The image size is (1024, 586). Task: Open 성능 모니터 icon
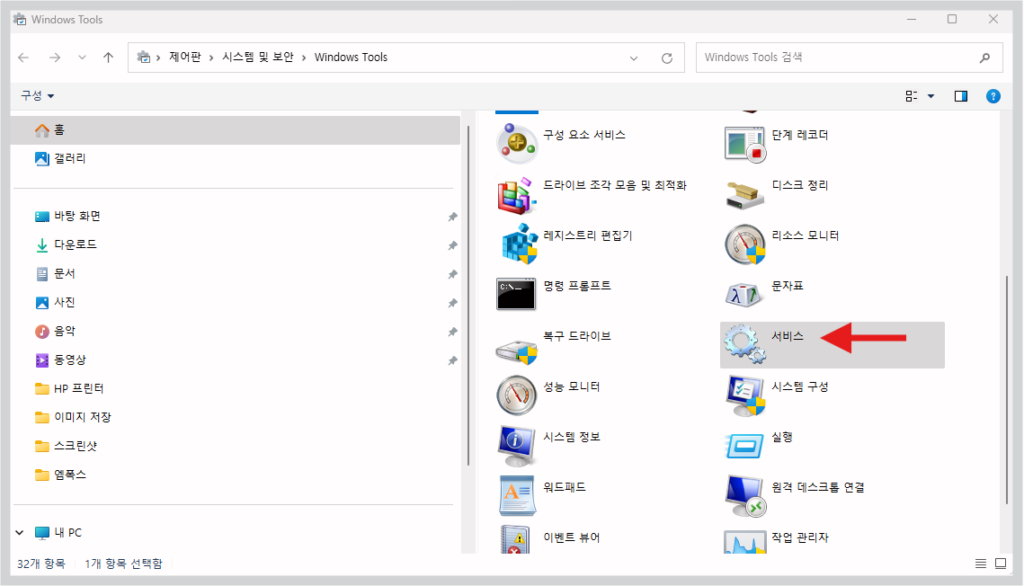pyautogui.click(x=516, y=395)
